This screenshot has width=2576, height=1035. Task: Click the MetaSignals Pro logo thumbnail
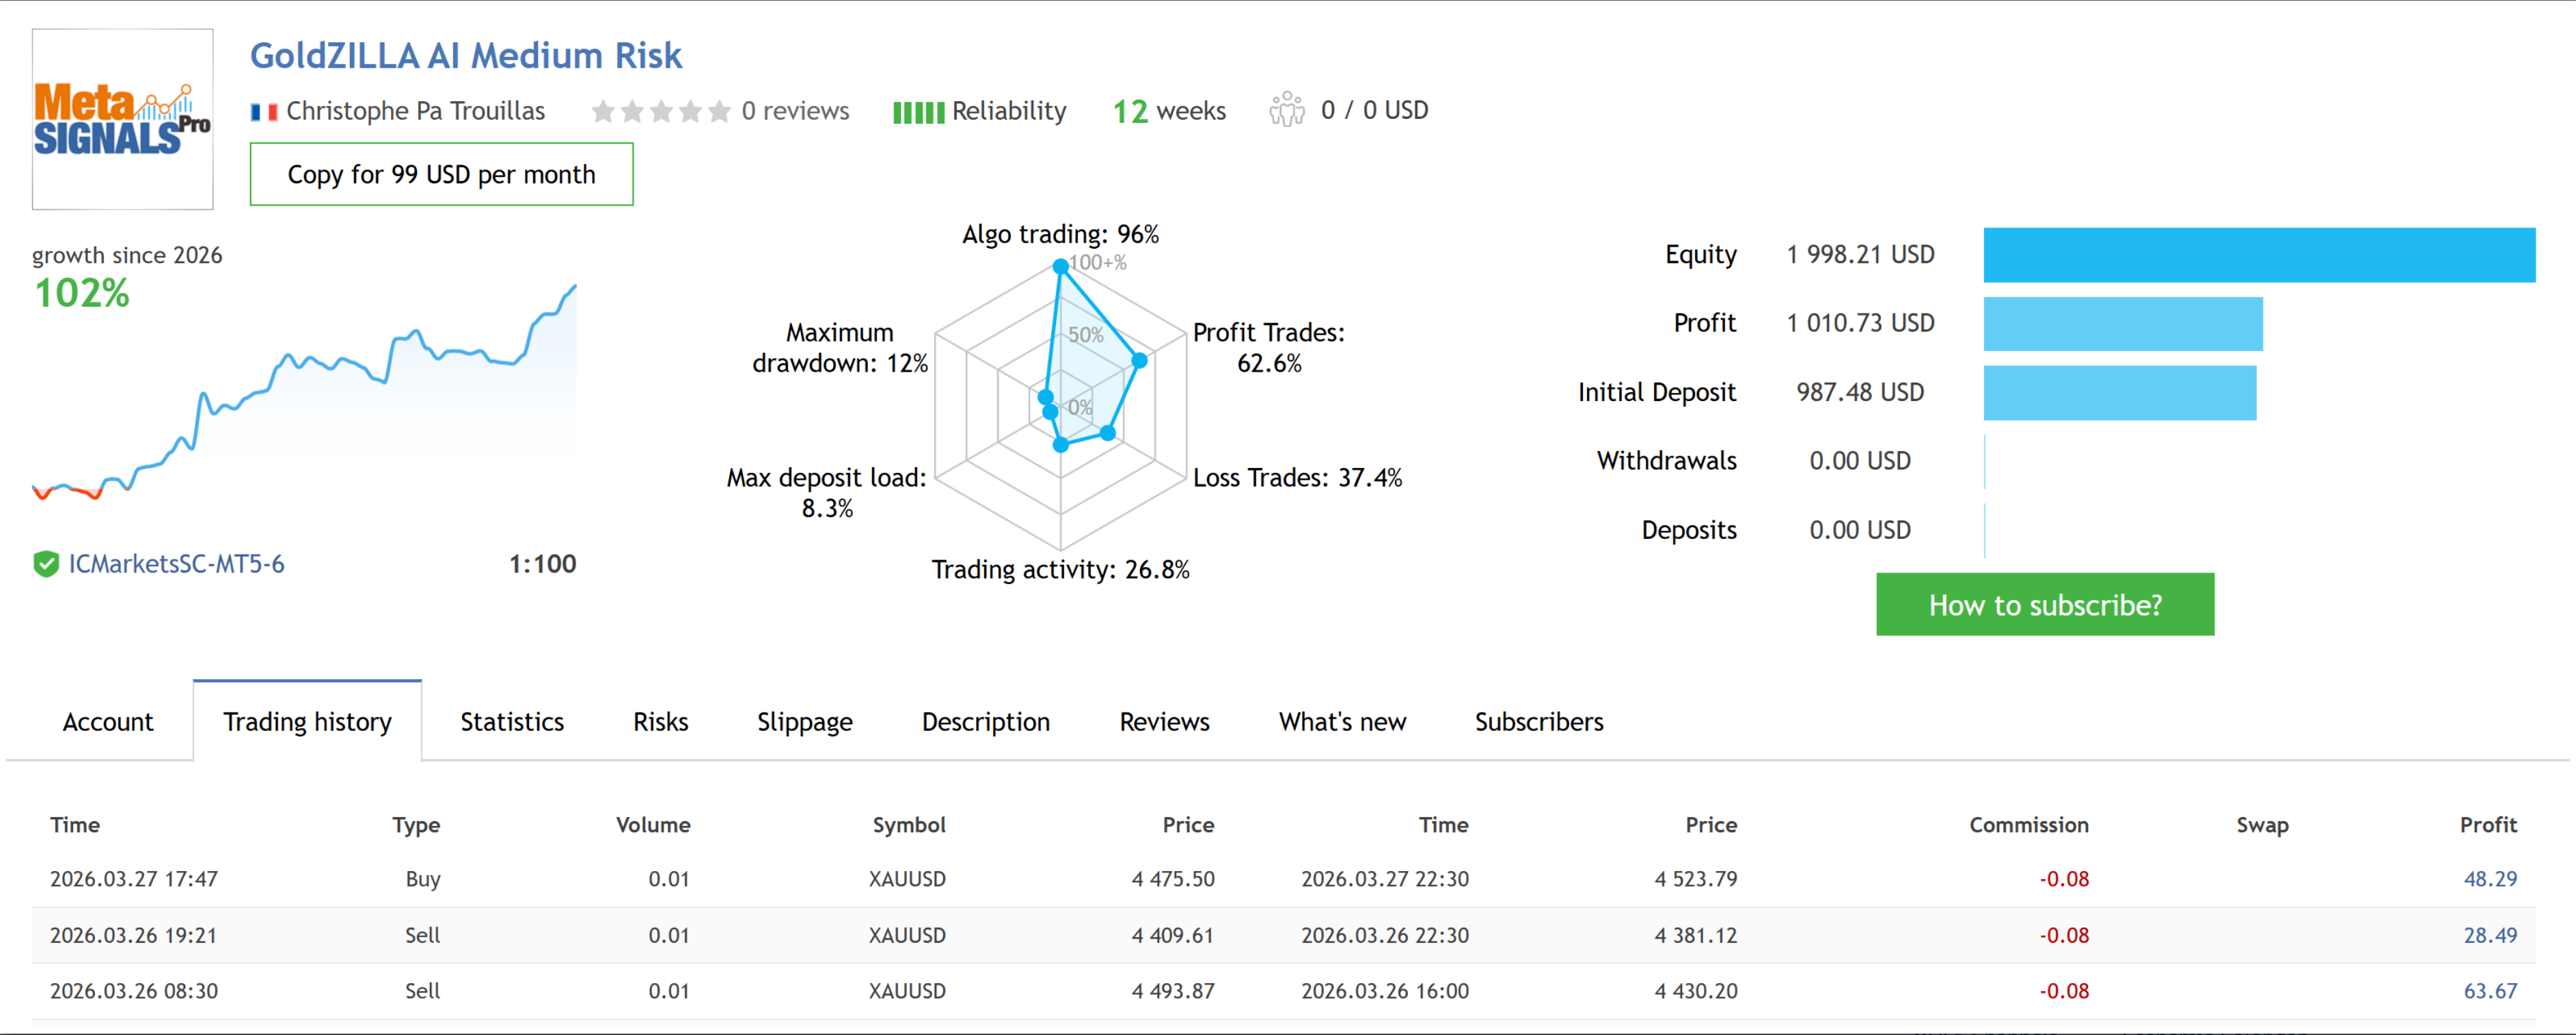click(x=122, y=119)
